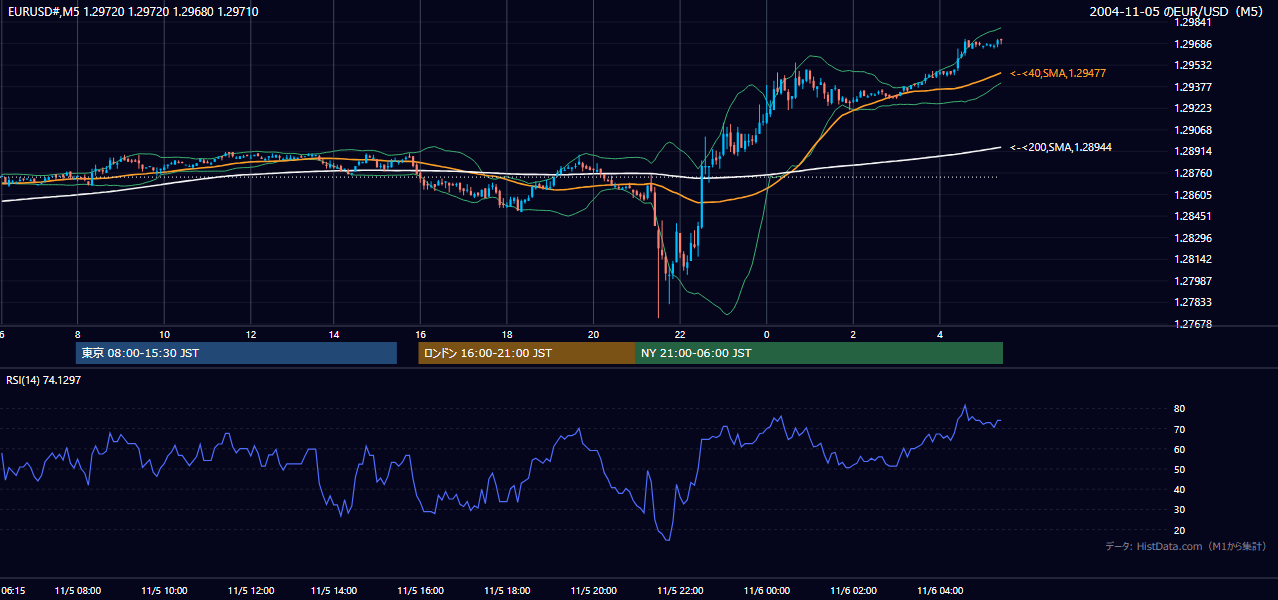The image size is (1278, 600).
Task: Click RSI axis level 50
Action: click(x=1180, y=469)
